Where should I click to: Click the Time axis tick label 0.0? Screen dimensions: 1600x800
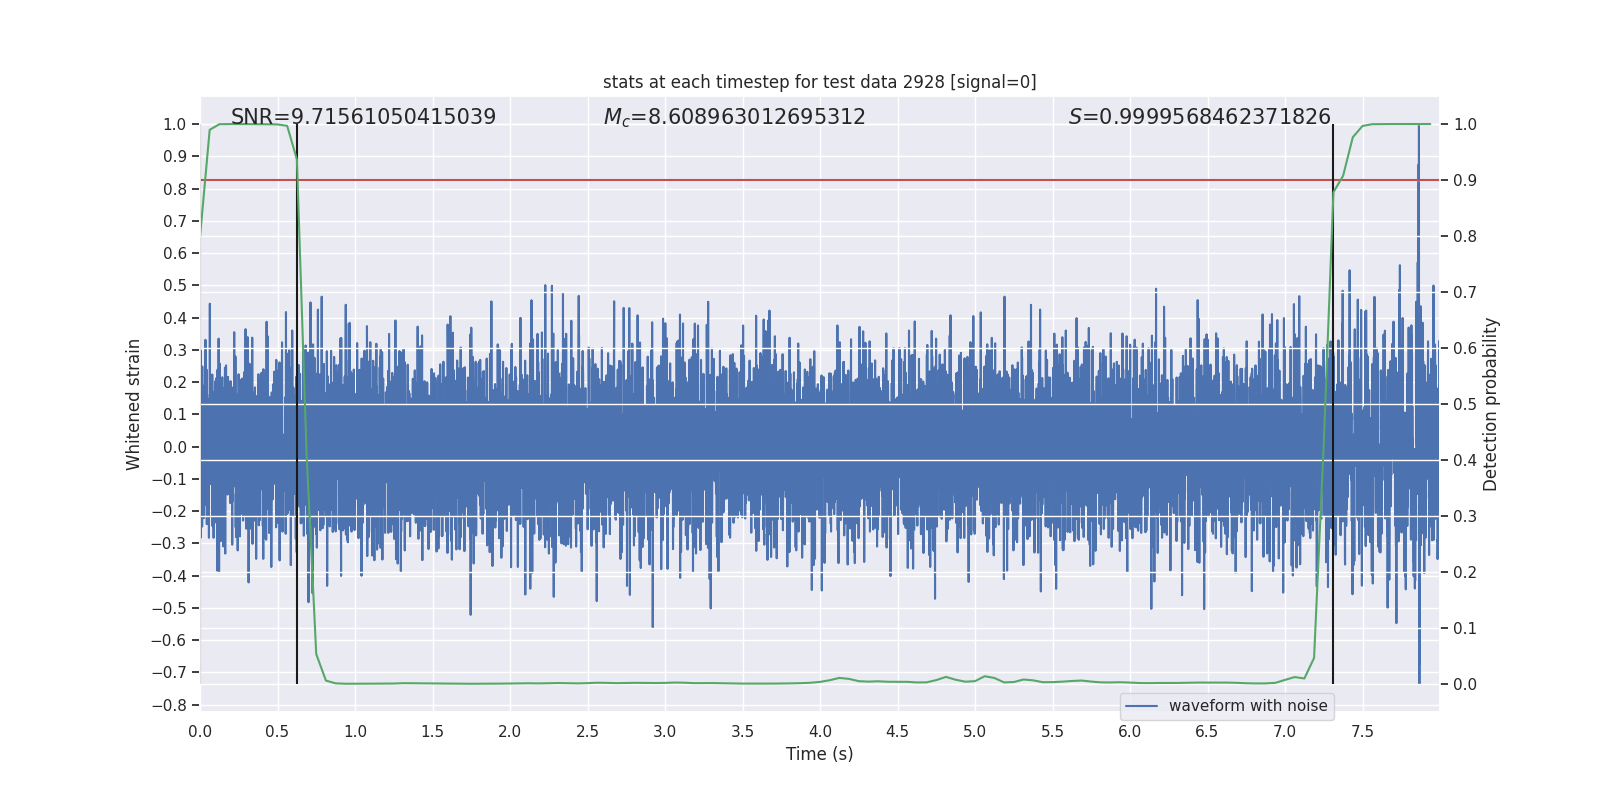pos(200,731)
